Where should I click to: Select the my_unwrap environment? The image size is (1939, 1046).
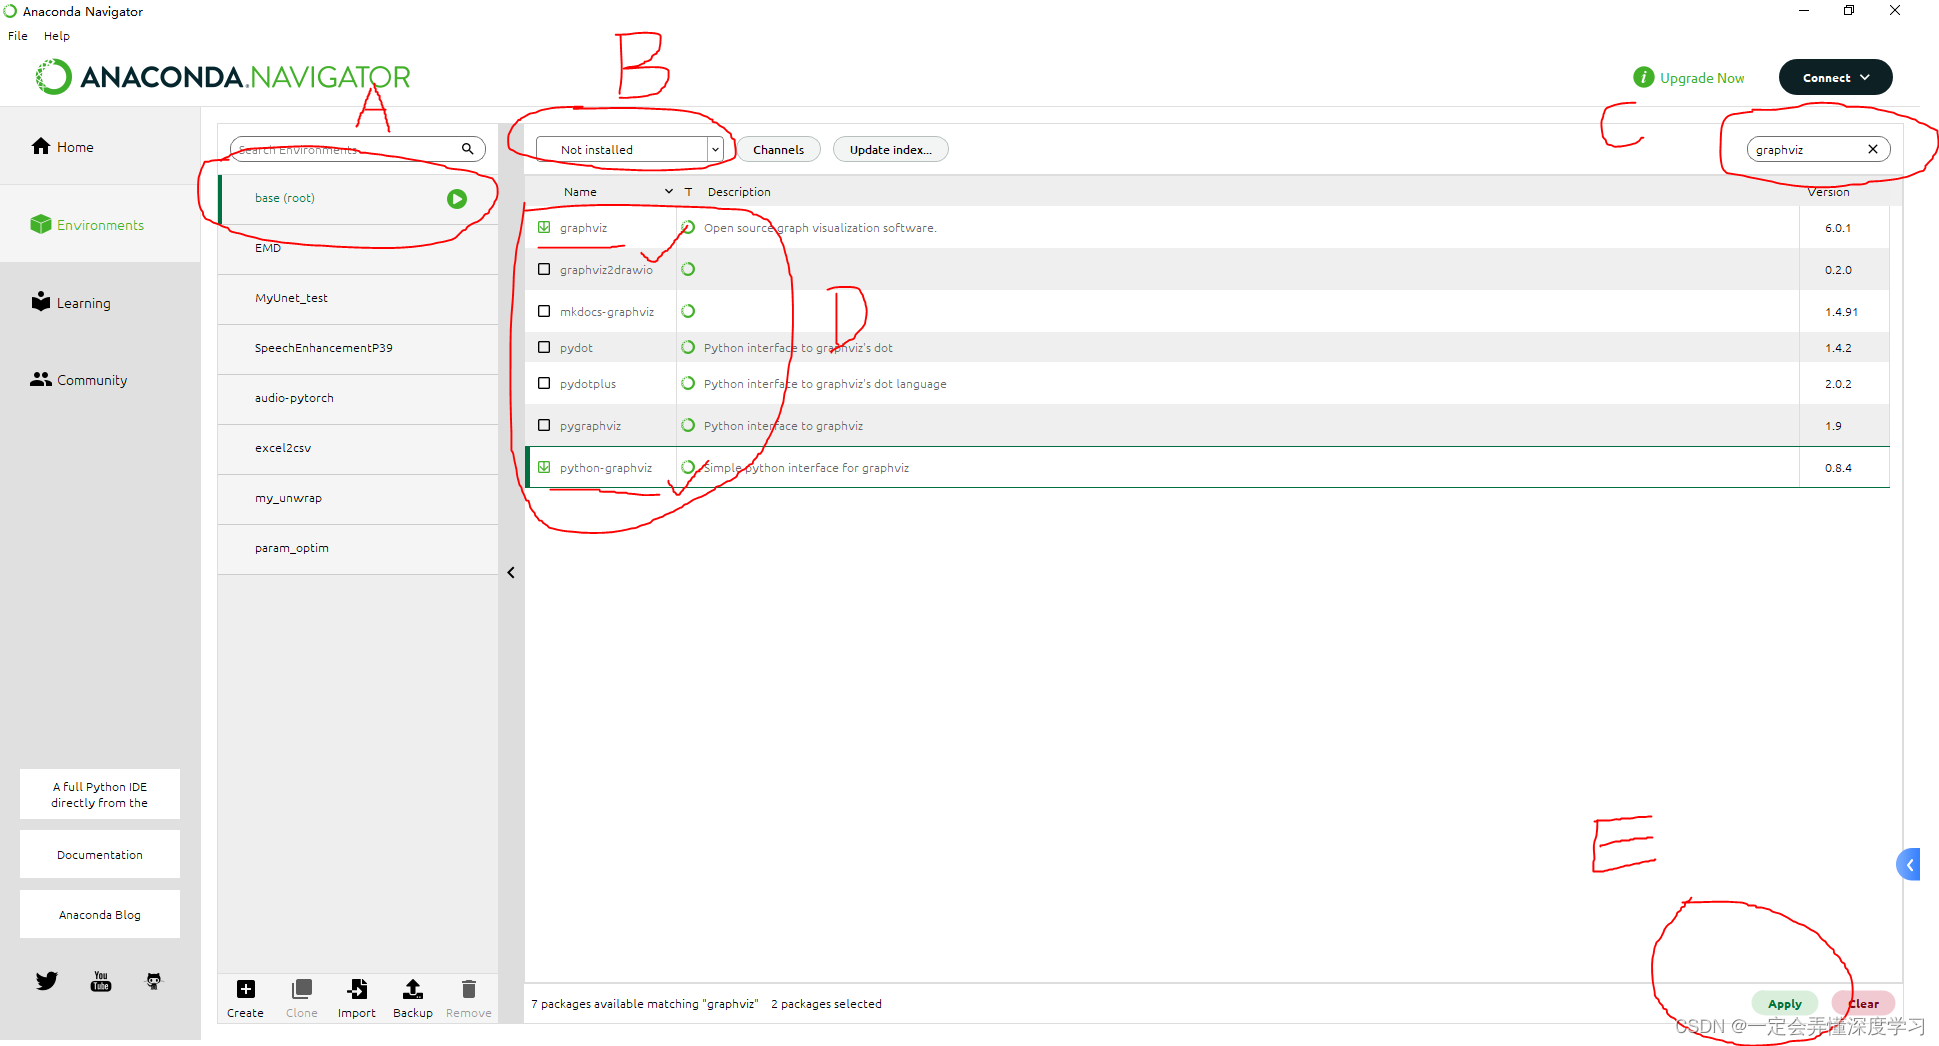point(358,499)
